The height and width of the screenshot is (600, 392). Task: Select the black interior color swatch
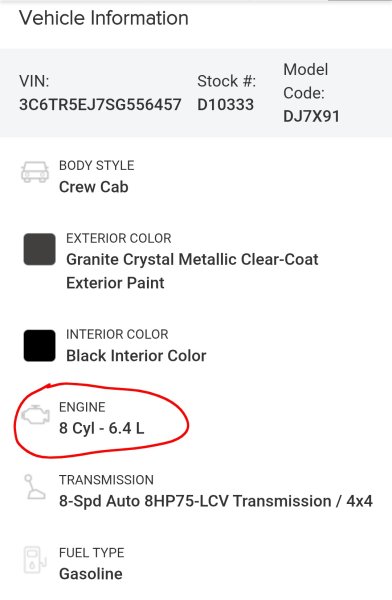pos(39,346)
